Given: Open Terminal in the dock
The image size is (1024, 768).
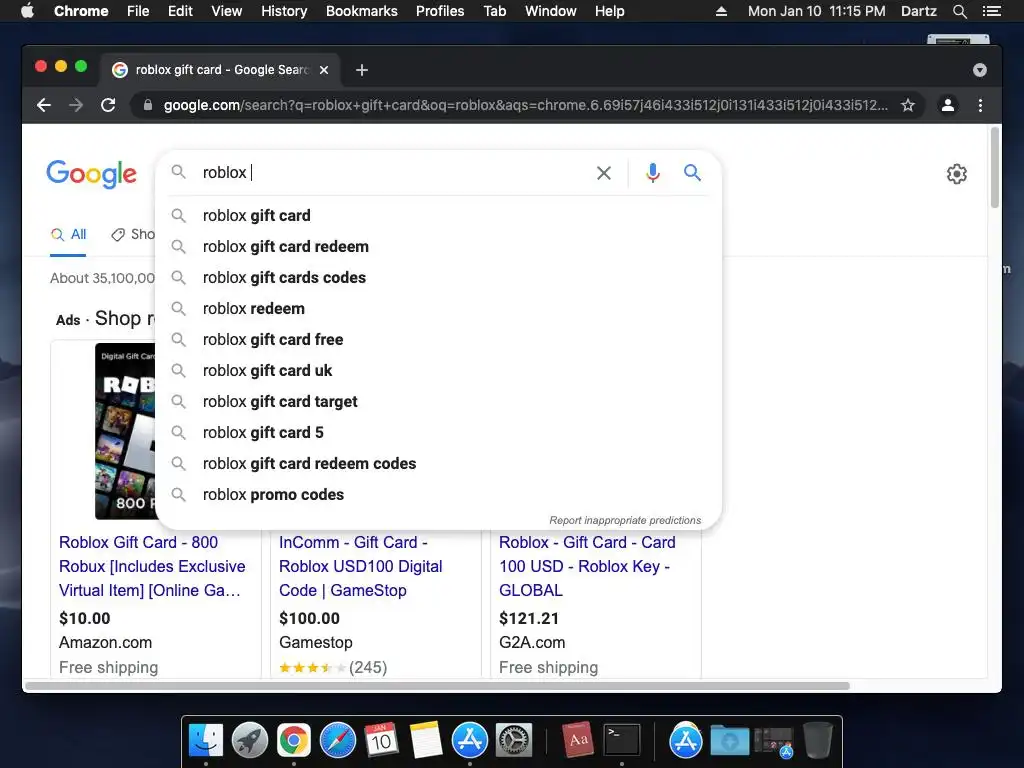Looking at the screenshot, I should click(622, 740).
